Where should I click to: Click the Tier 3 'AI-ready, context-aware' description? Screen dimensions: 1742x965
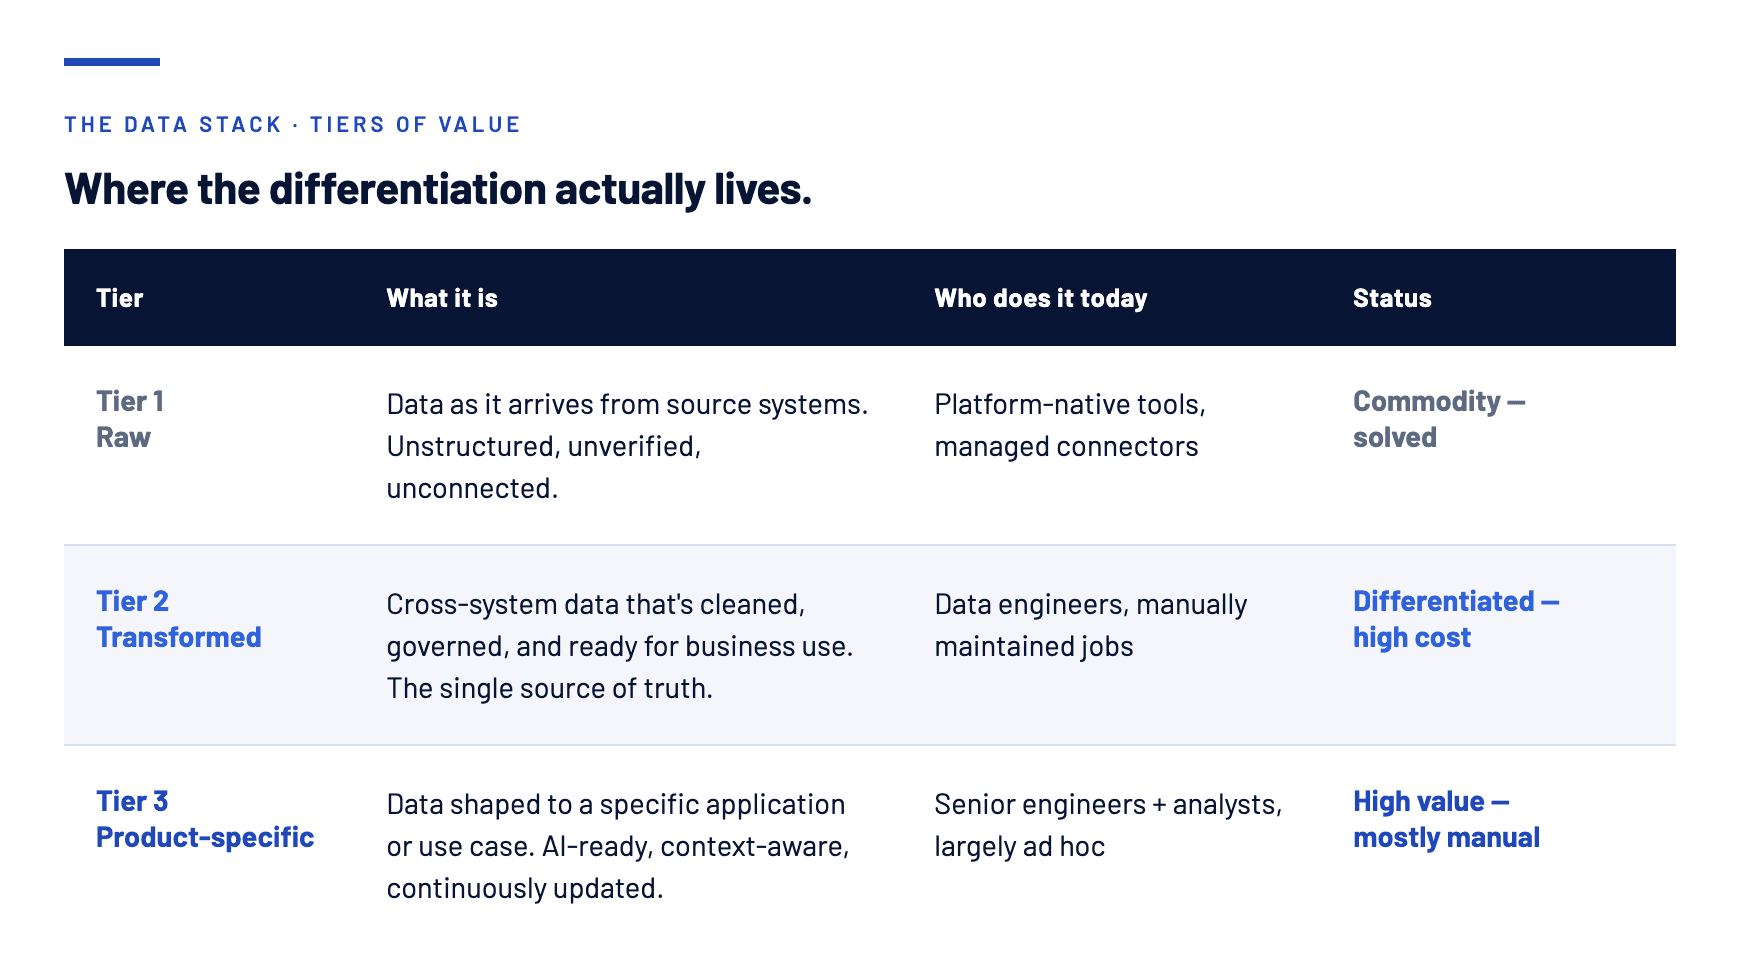(x=618, y=846)
